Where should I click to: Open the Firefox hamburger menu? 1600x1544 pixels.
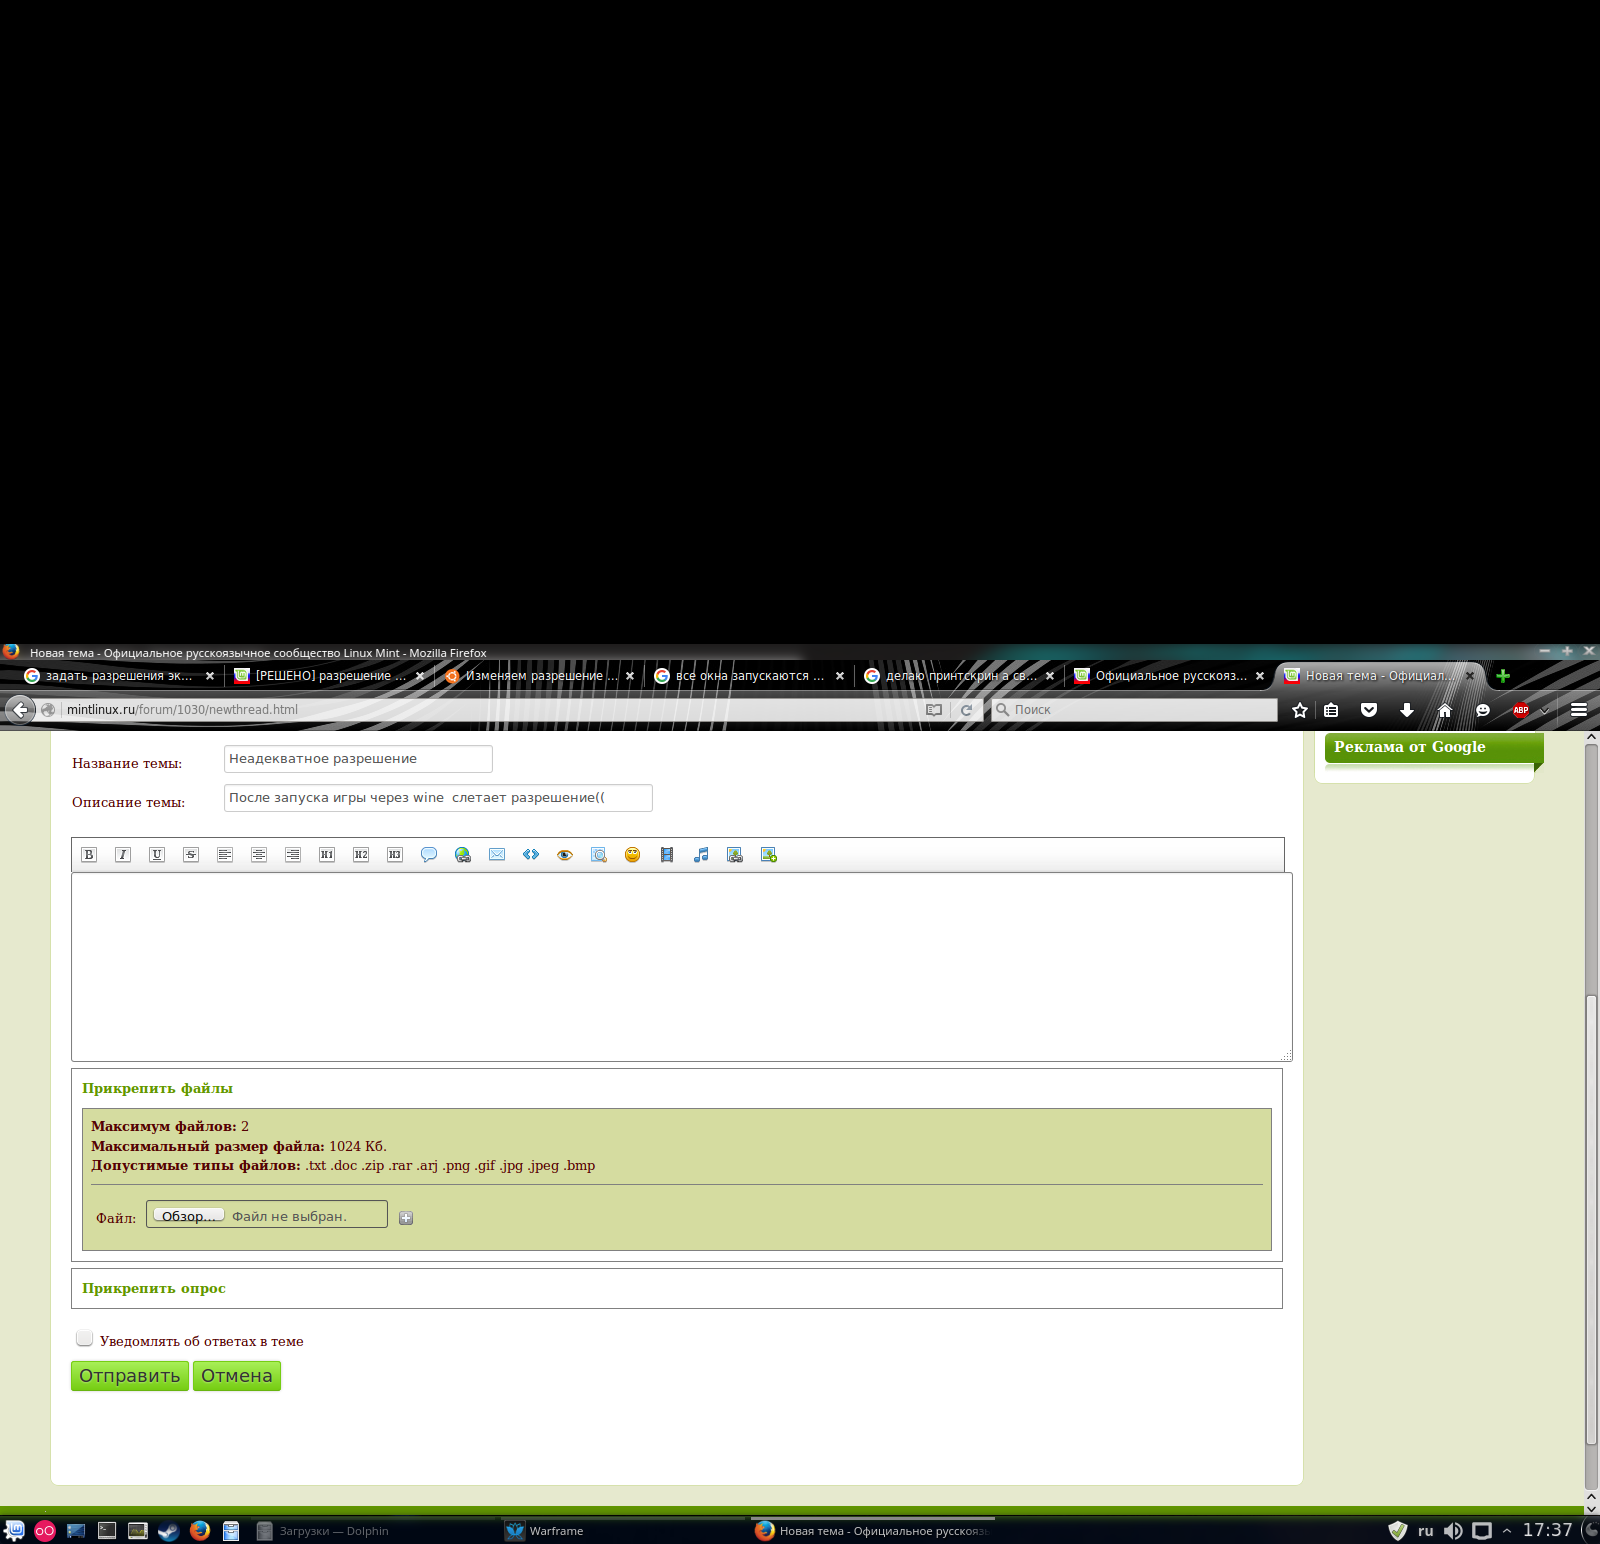coord(1579,710)
